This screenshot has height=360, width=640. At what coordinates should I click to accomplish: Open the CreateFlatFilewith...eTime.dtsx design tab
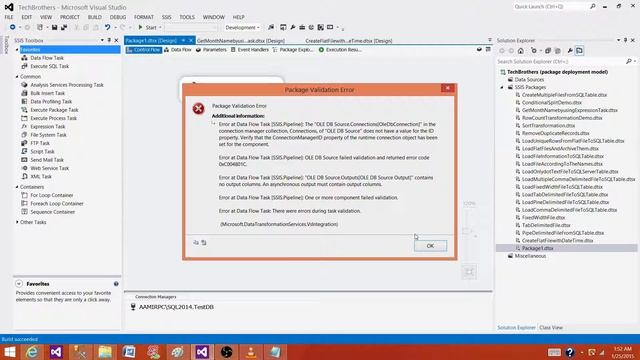(x=349, y=41)
